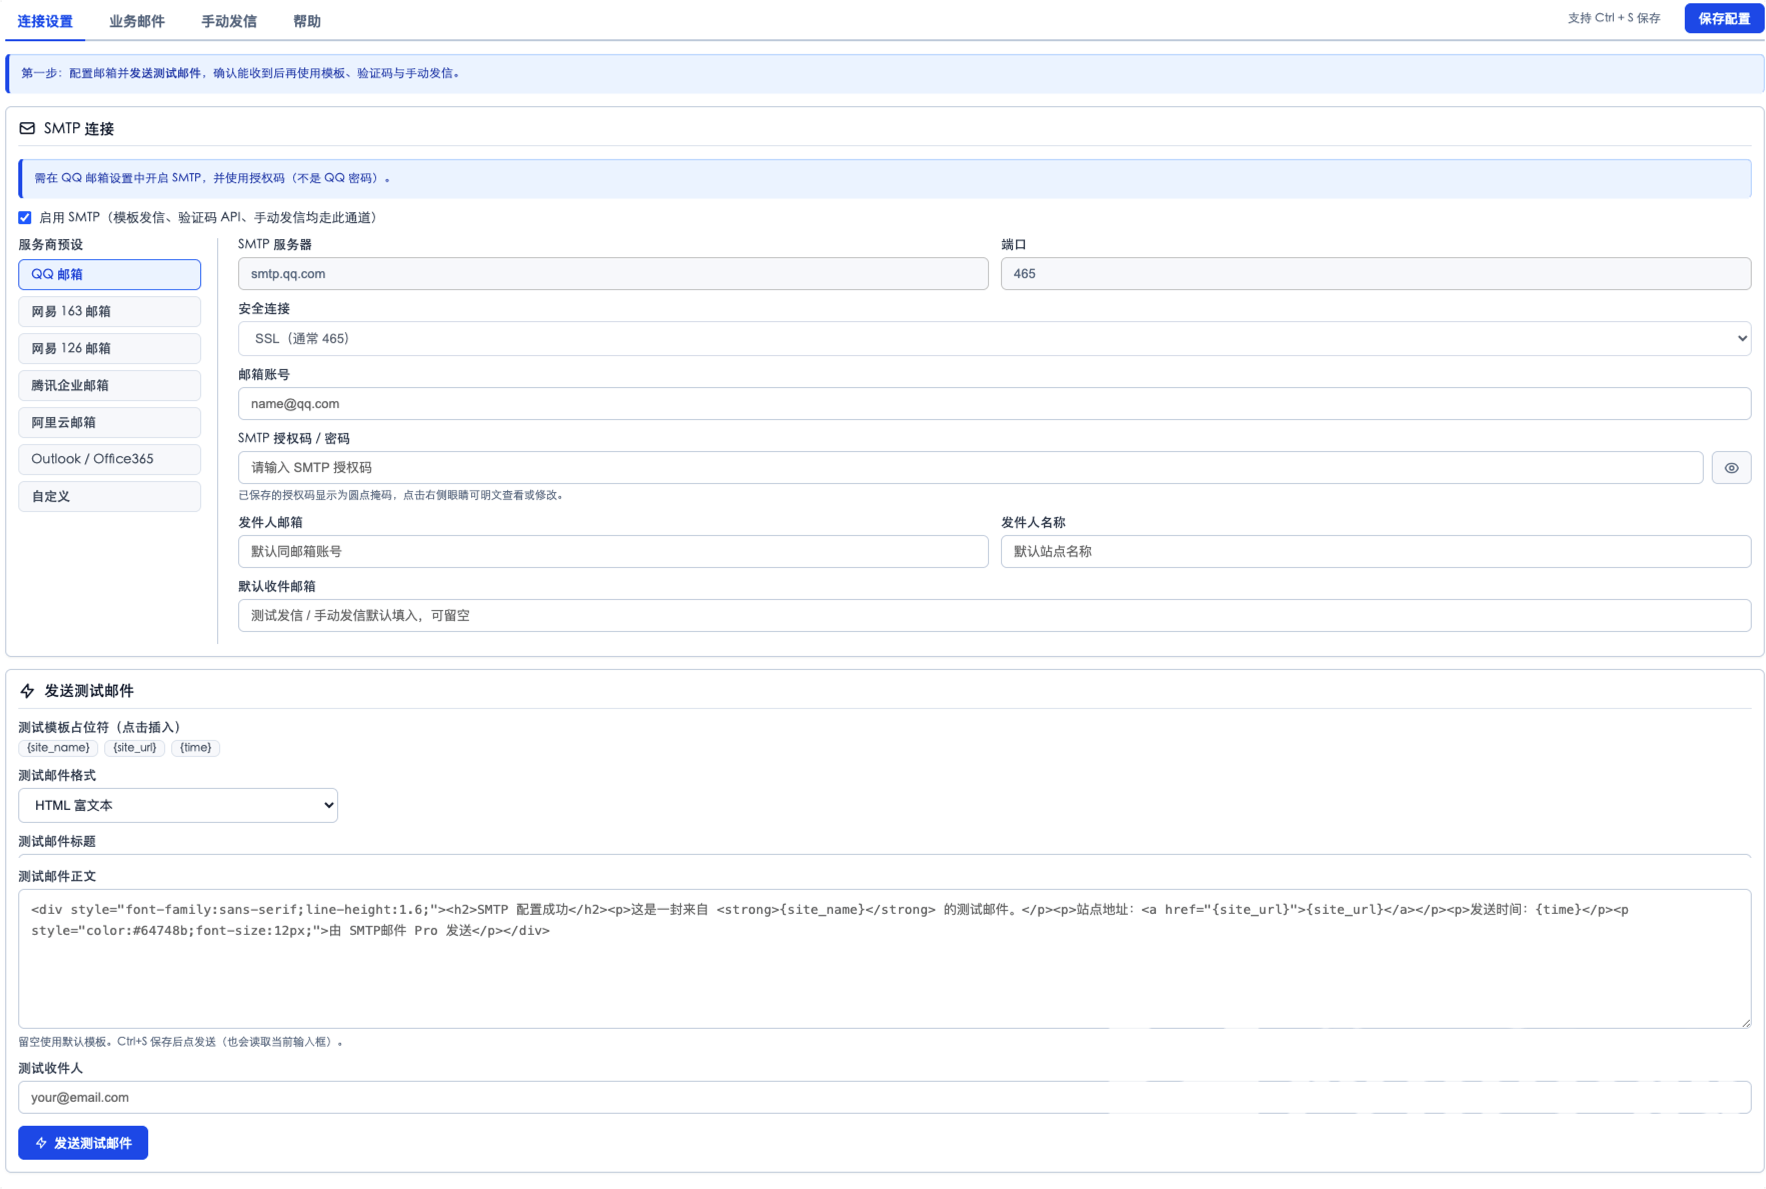Switch to the 业务邮件 tab
Viewport: 1766px width, 1189px height.
(x=137, y=21)
